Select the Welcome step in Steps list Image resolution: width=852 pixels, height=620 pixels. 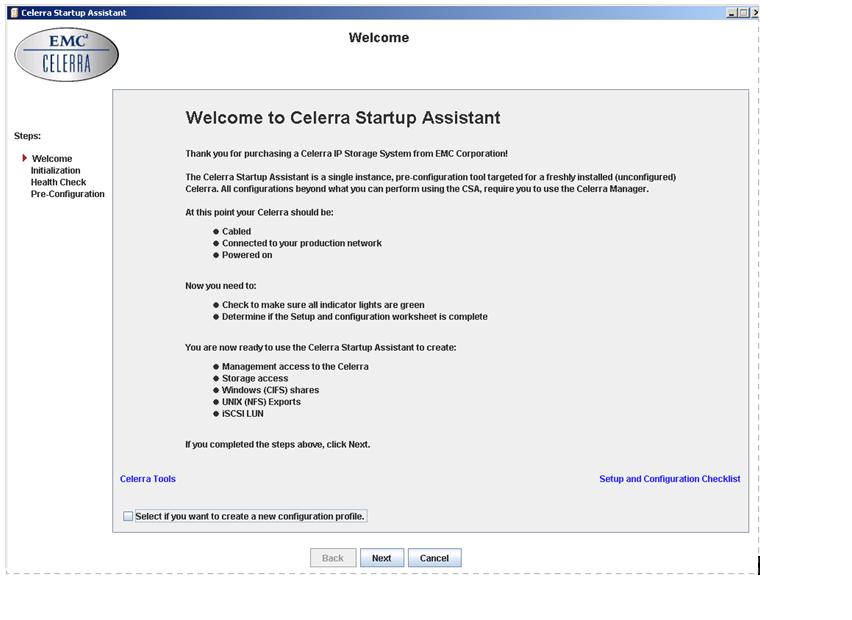tap(52, 159)
